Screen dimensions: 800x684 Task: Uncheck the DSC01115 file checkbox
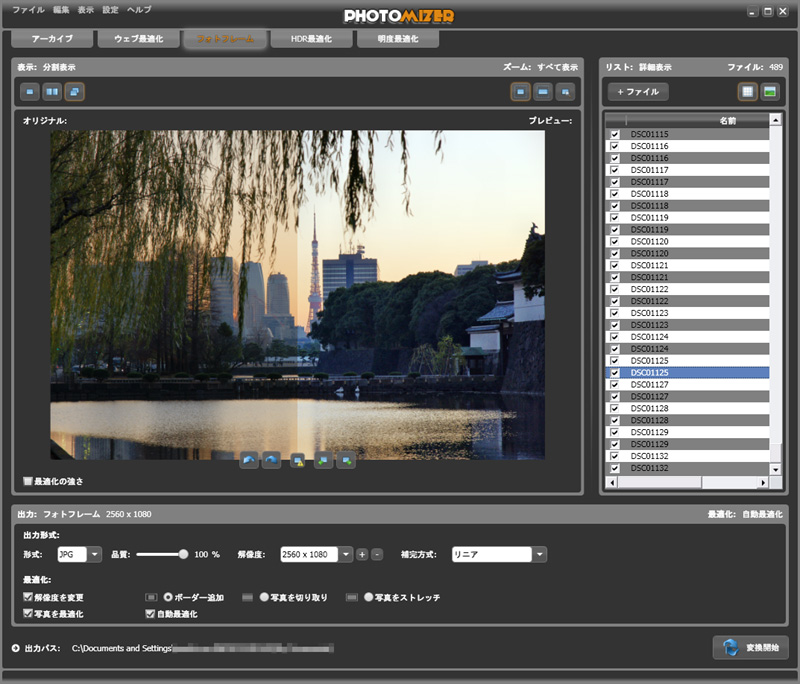[x=615, y=134]
